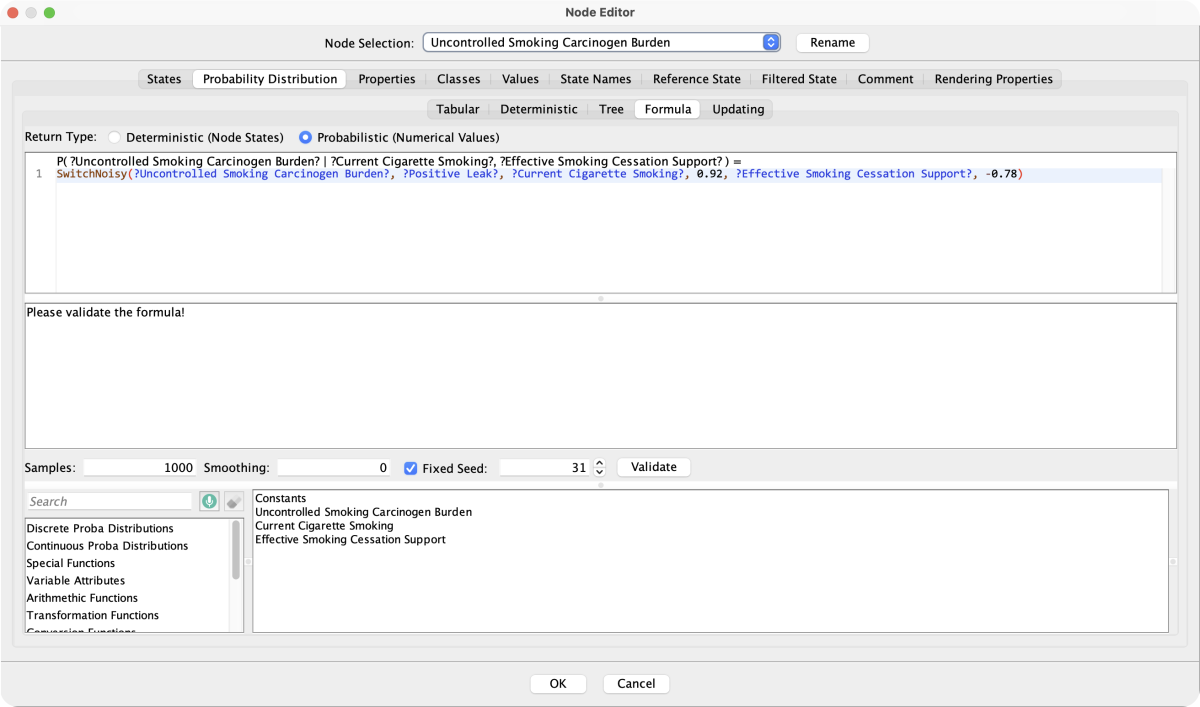
Task: Click the Cancel button
Action: click(x=636, y=684)
